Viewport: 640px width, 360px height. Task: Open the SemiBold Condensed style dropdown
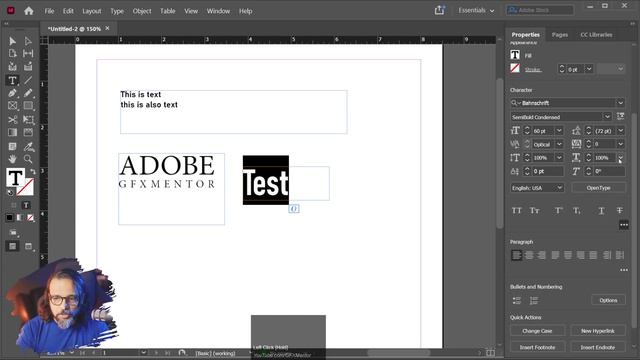pos(607,117)
